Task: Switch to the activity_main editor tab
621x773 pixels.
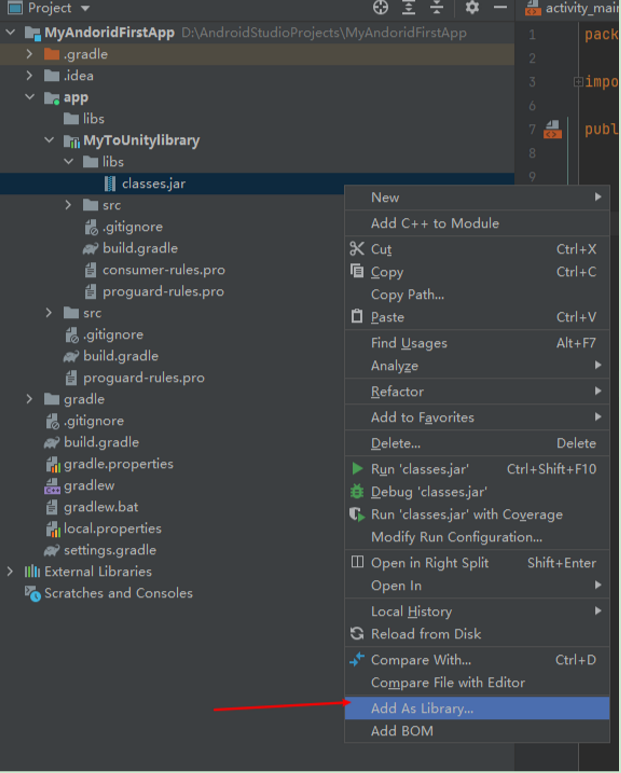Action: tap(570, 8)
